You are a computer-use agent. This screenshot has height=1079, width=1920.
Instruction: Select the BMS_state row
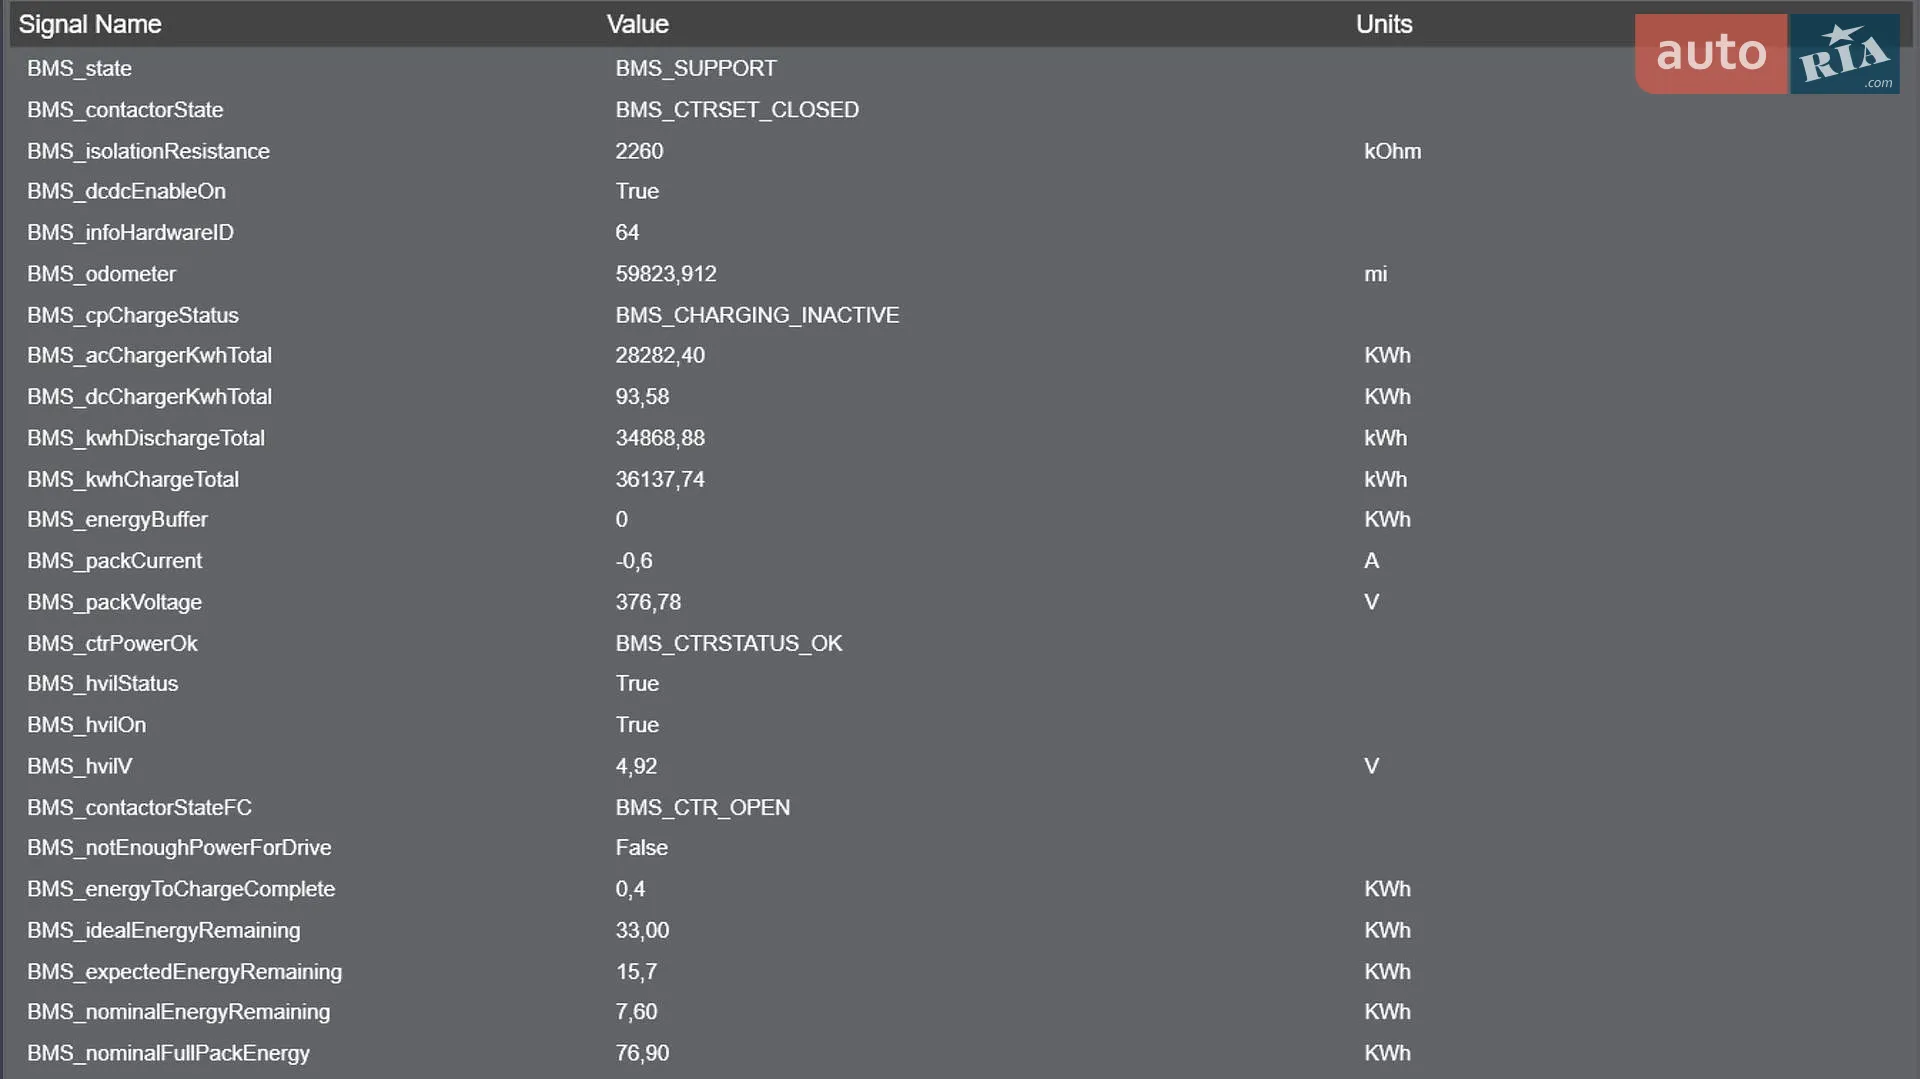(x=960, y=68)
